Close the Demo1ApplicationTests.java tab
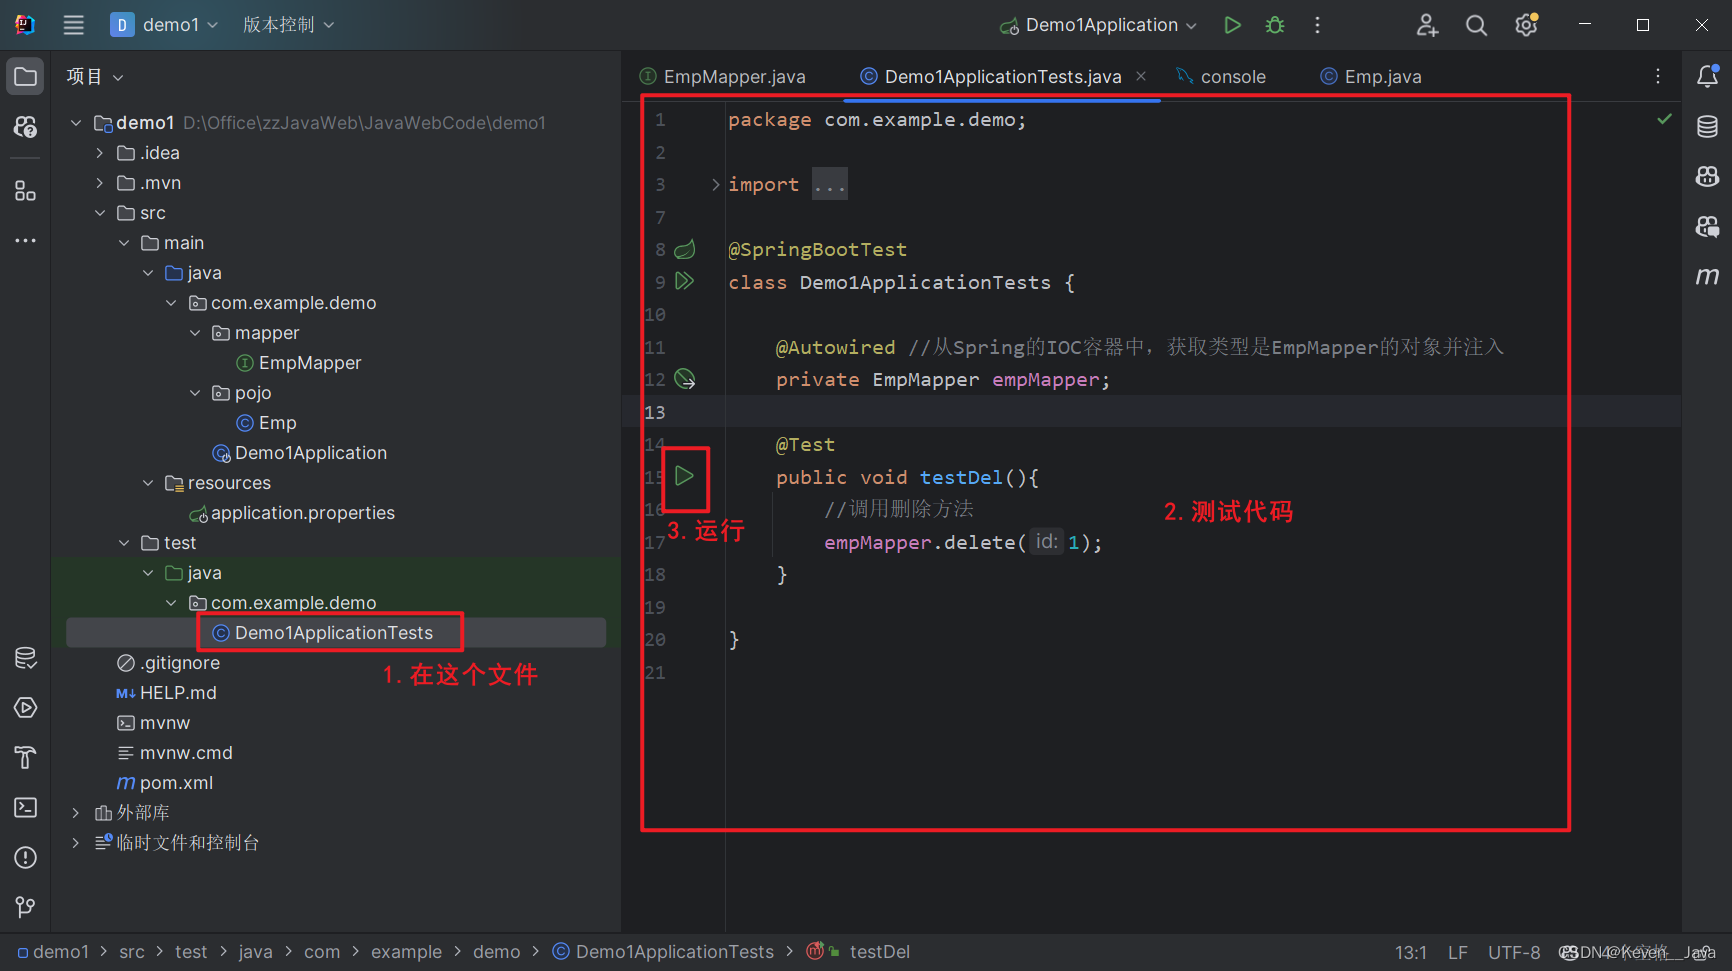The height and width of the screenshot is (971, 1732). click(1141, 76)
